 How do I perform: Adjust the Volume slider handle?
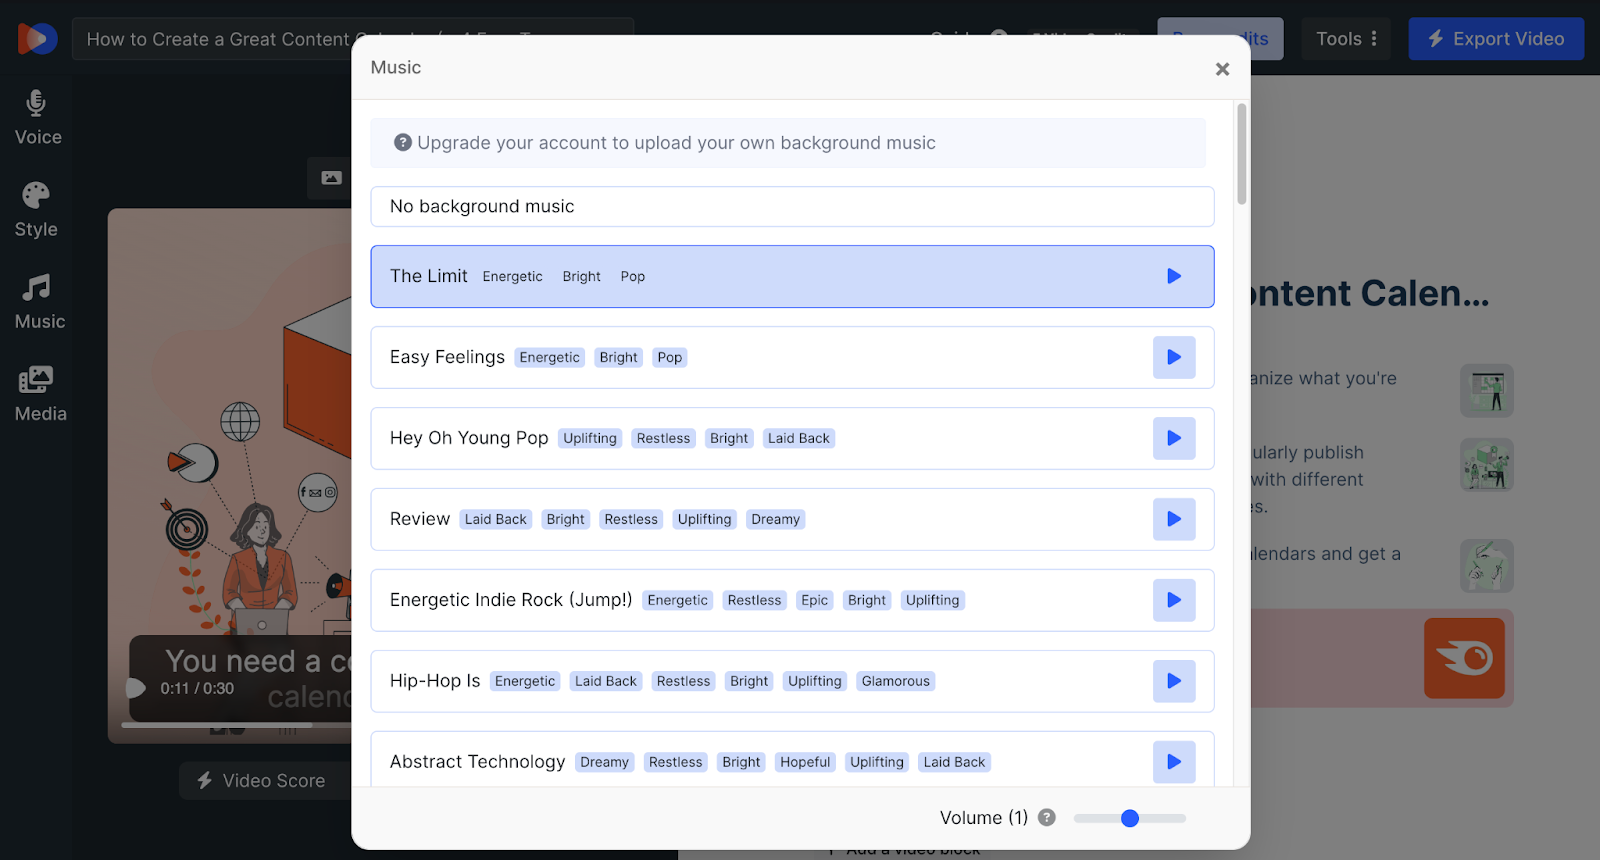tap(1130, 818)
